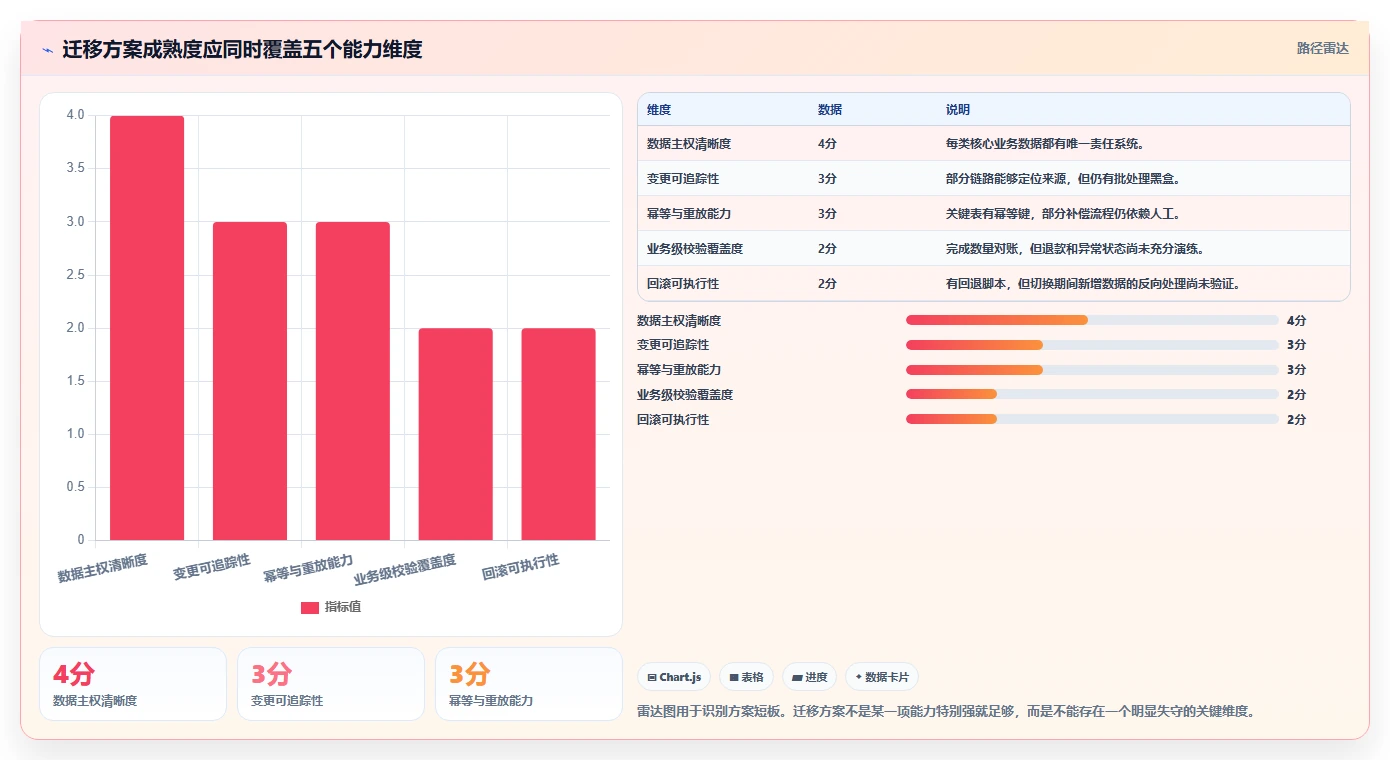The width and height of the screenshot is (1390, 760).
Task: Click the 说明 column header
Action: pyautogui.click(x=958, y=109)
